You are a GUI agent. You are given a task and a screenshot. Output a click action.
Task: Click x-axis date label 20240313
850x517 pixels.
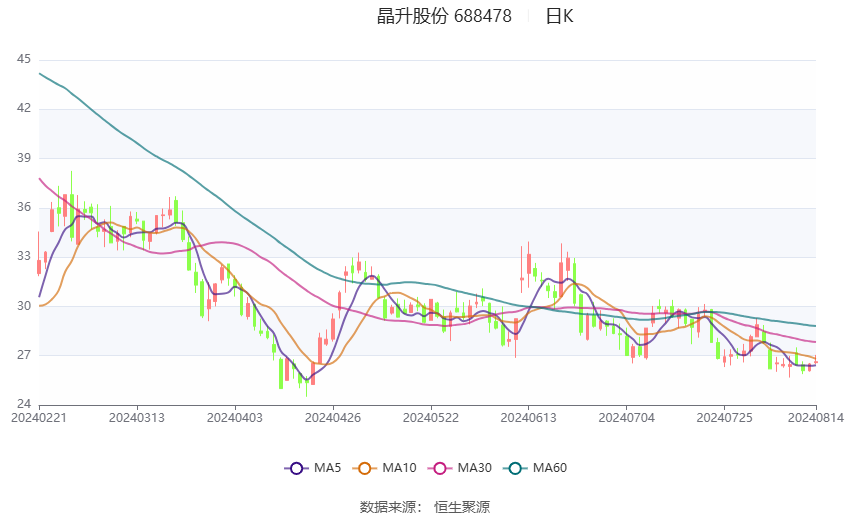point(137,418)
